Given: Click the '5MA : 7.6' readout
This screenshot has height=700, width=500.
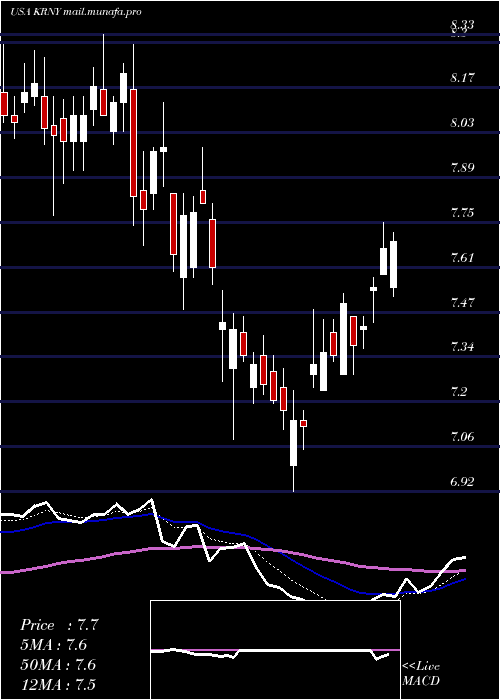Looking at the screenshot, I should point(54,645).
